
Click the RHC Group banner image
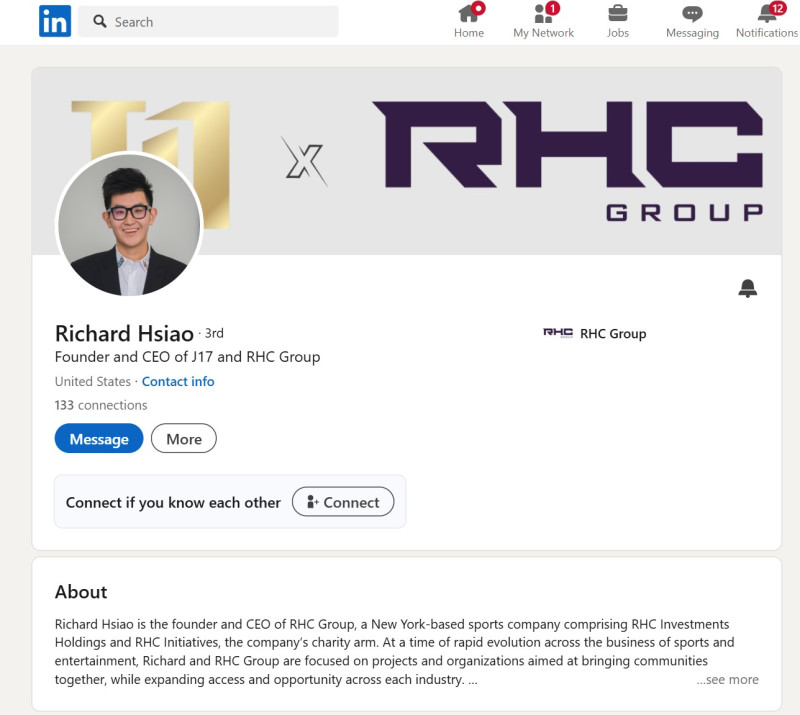(407, 161)
